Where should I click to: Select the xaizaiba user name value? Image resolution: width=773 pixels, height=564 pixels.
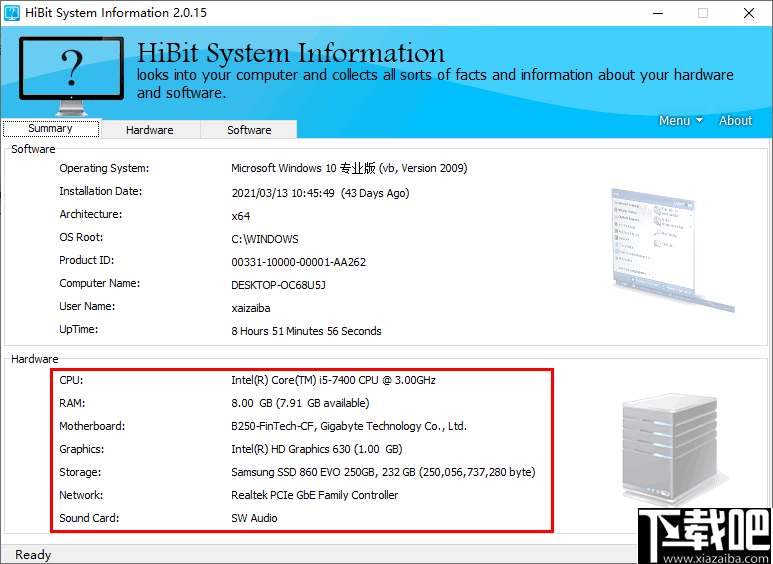click(x=251, y=309)
